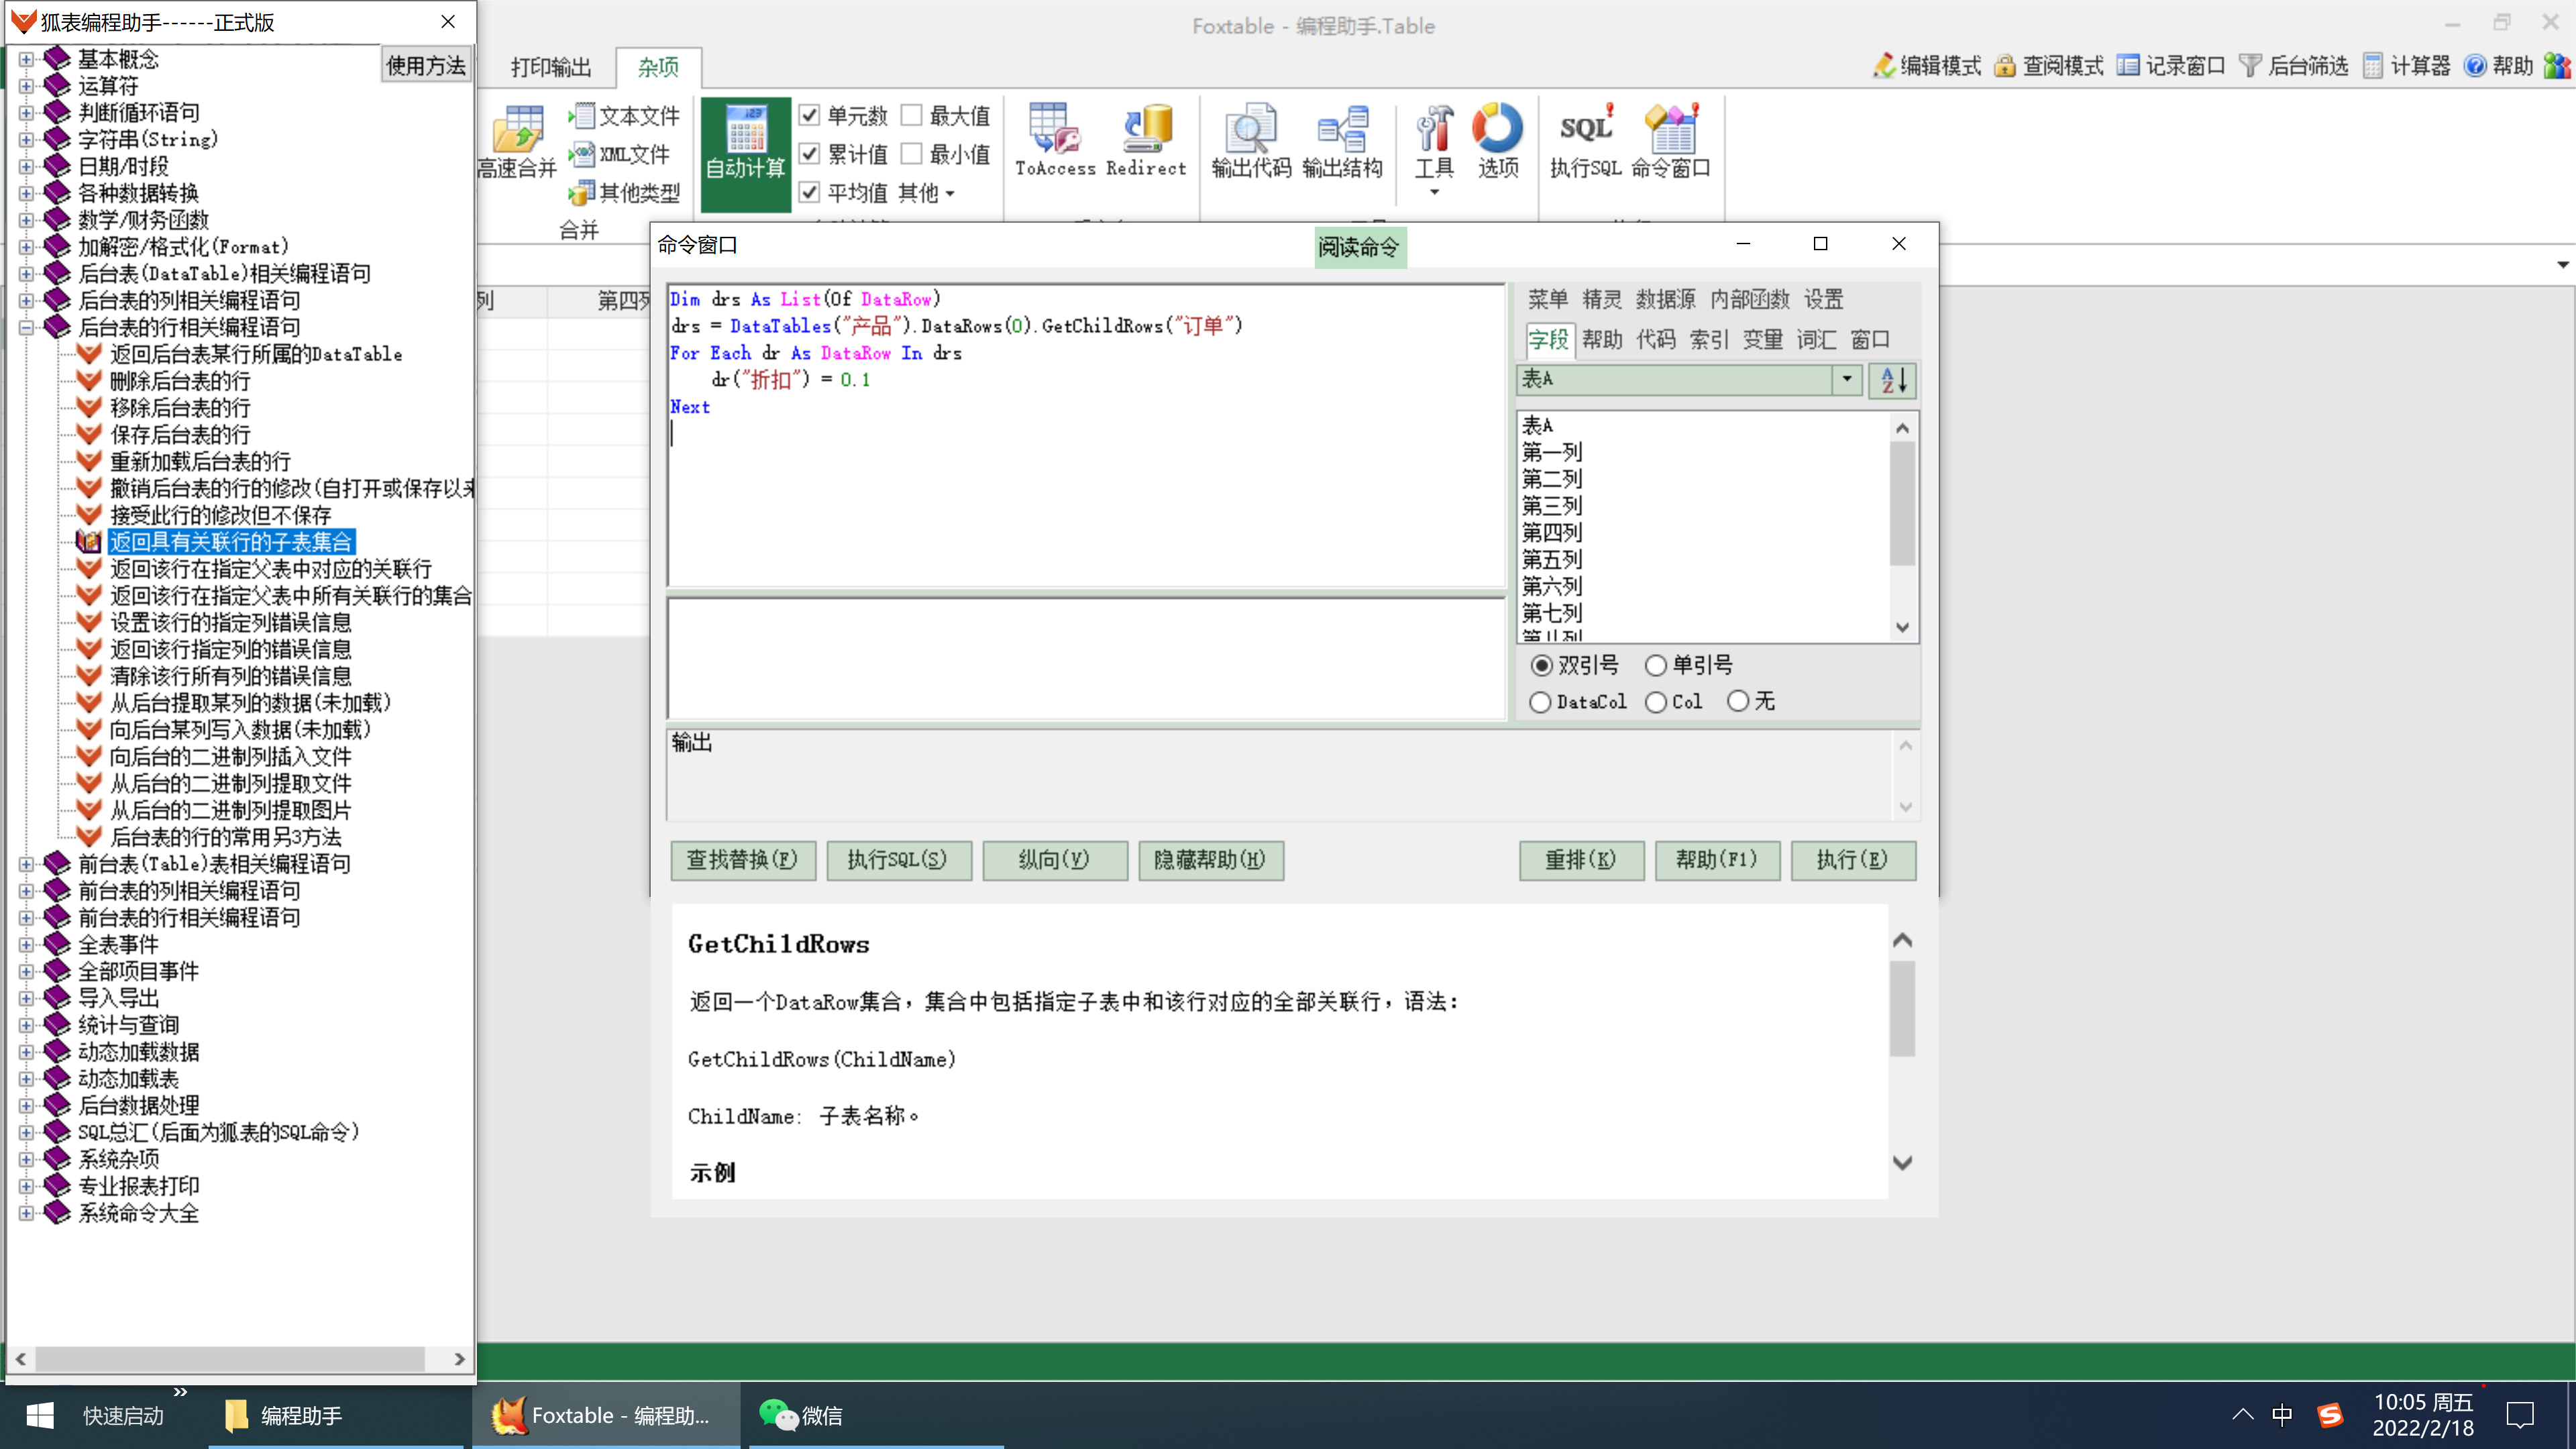Open the notification center icon
The height and width of the screenshot is (1449, 2576).
pos(2520,1415)
